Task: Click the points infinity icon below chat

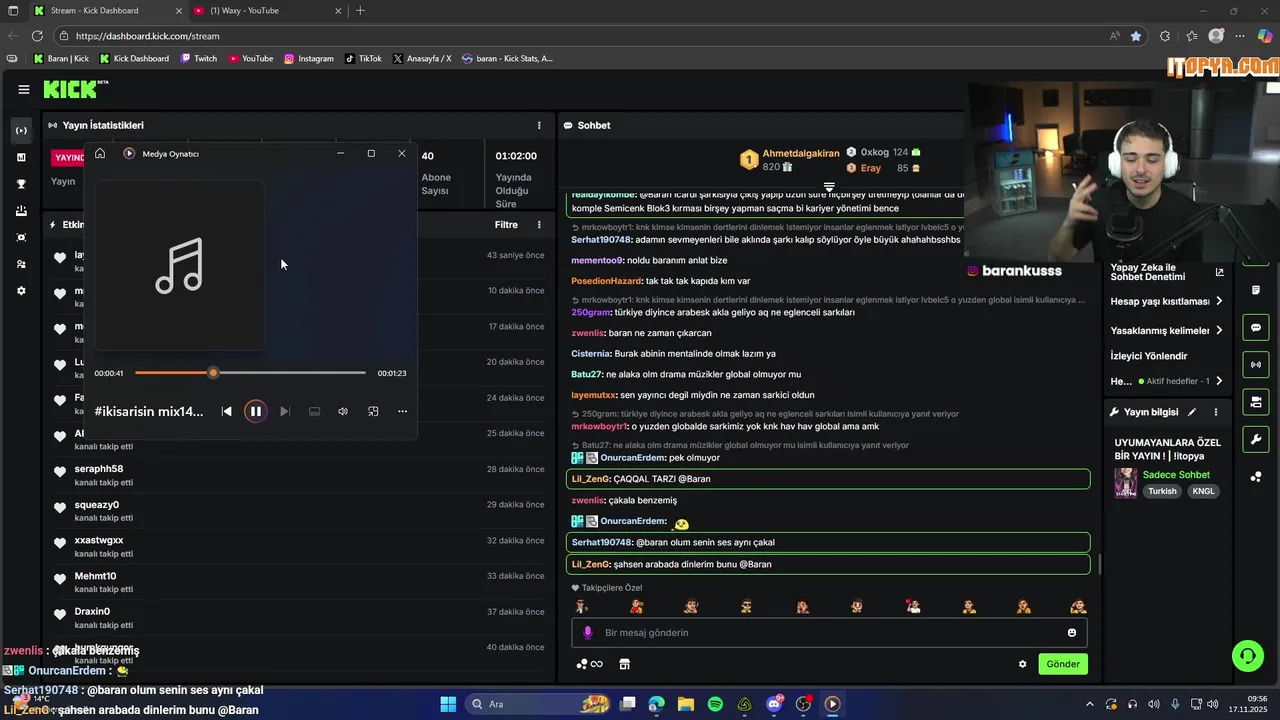Action: [x=590, y=664]
